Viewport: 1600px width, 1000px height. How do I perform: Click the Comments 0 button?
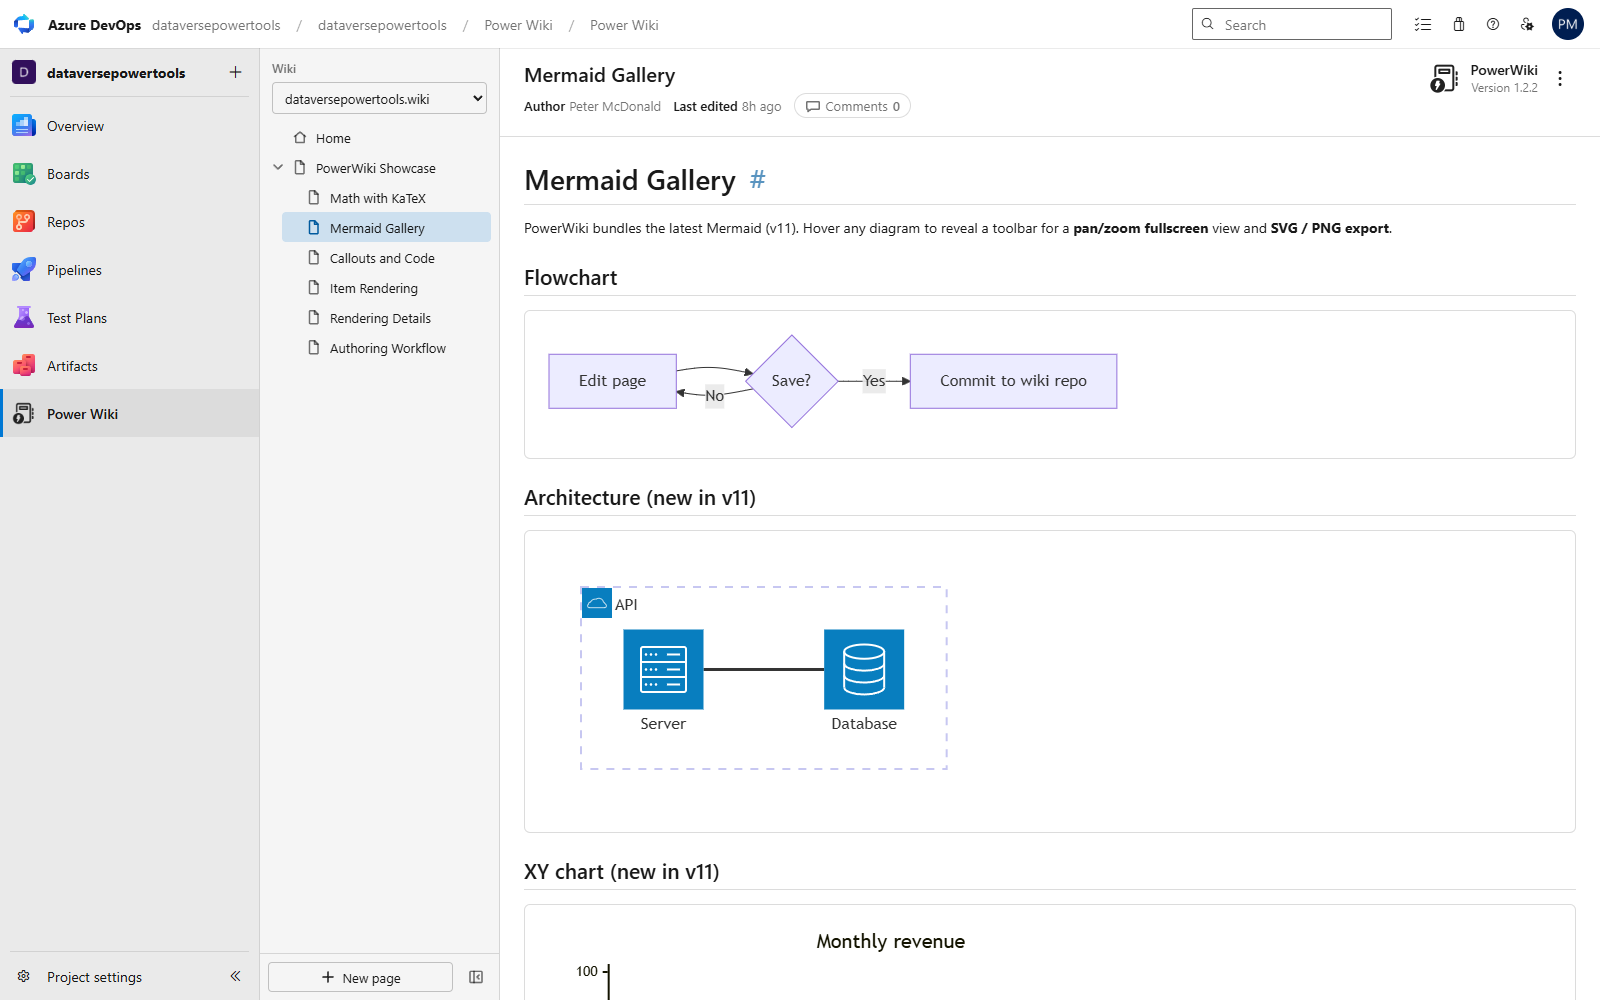tap(852, 106)
